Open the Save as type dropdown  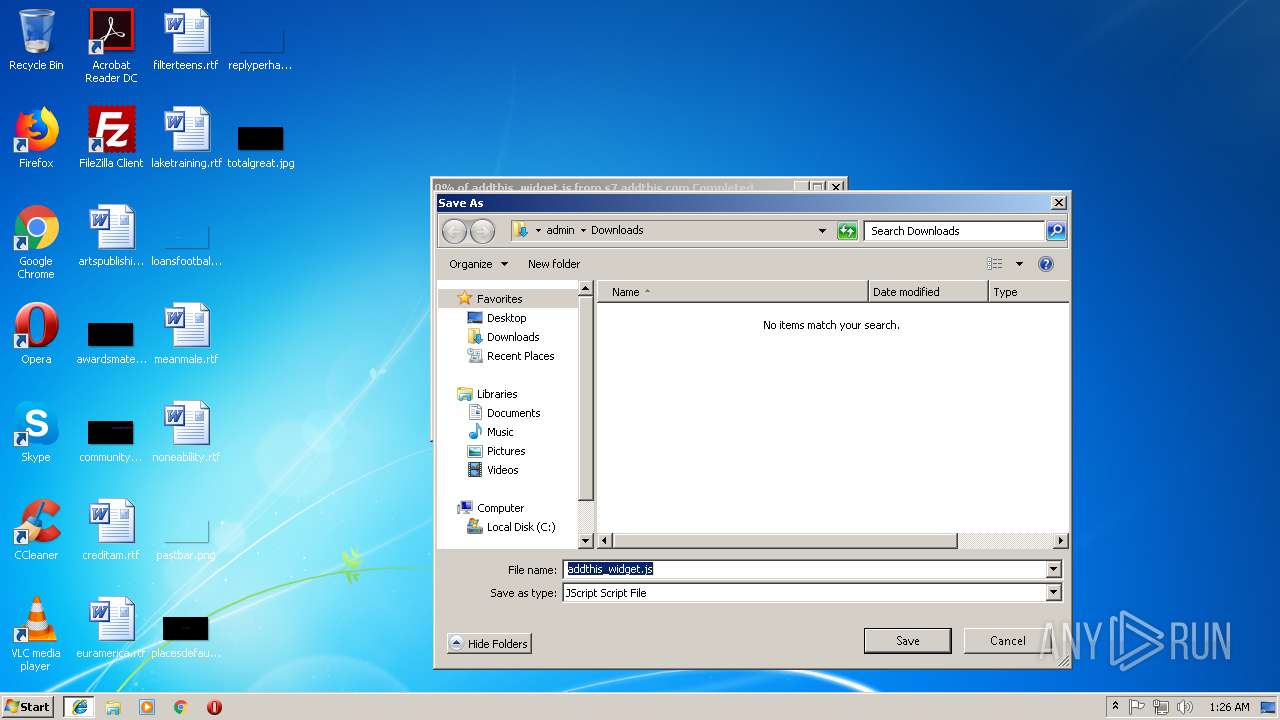[x=1053, y=593]
